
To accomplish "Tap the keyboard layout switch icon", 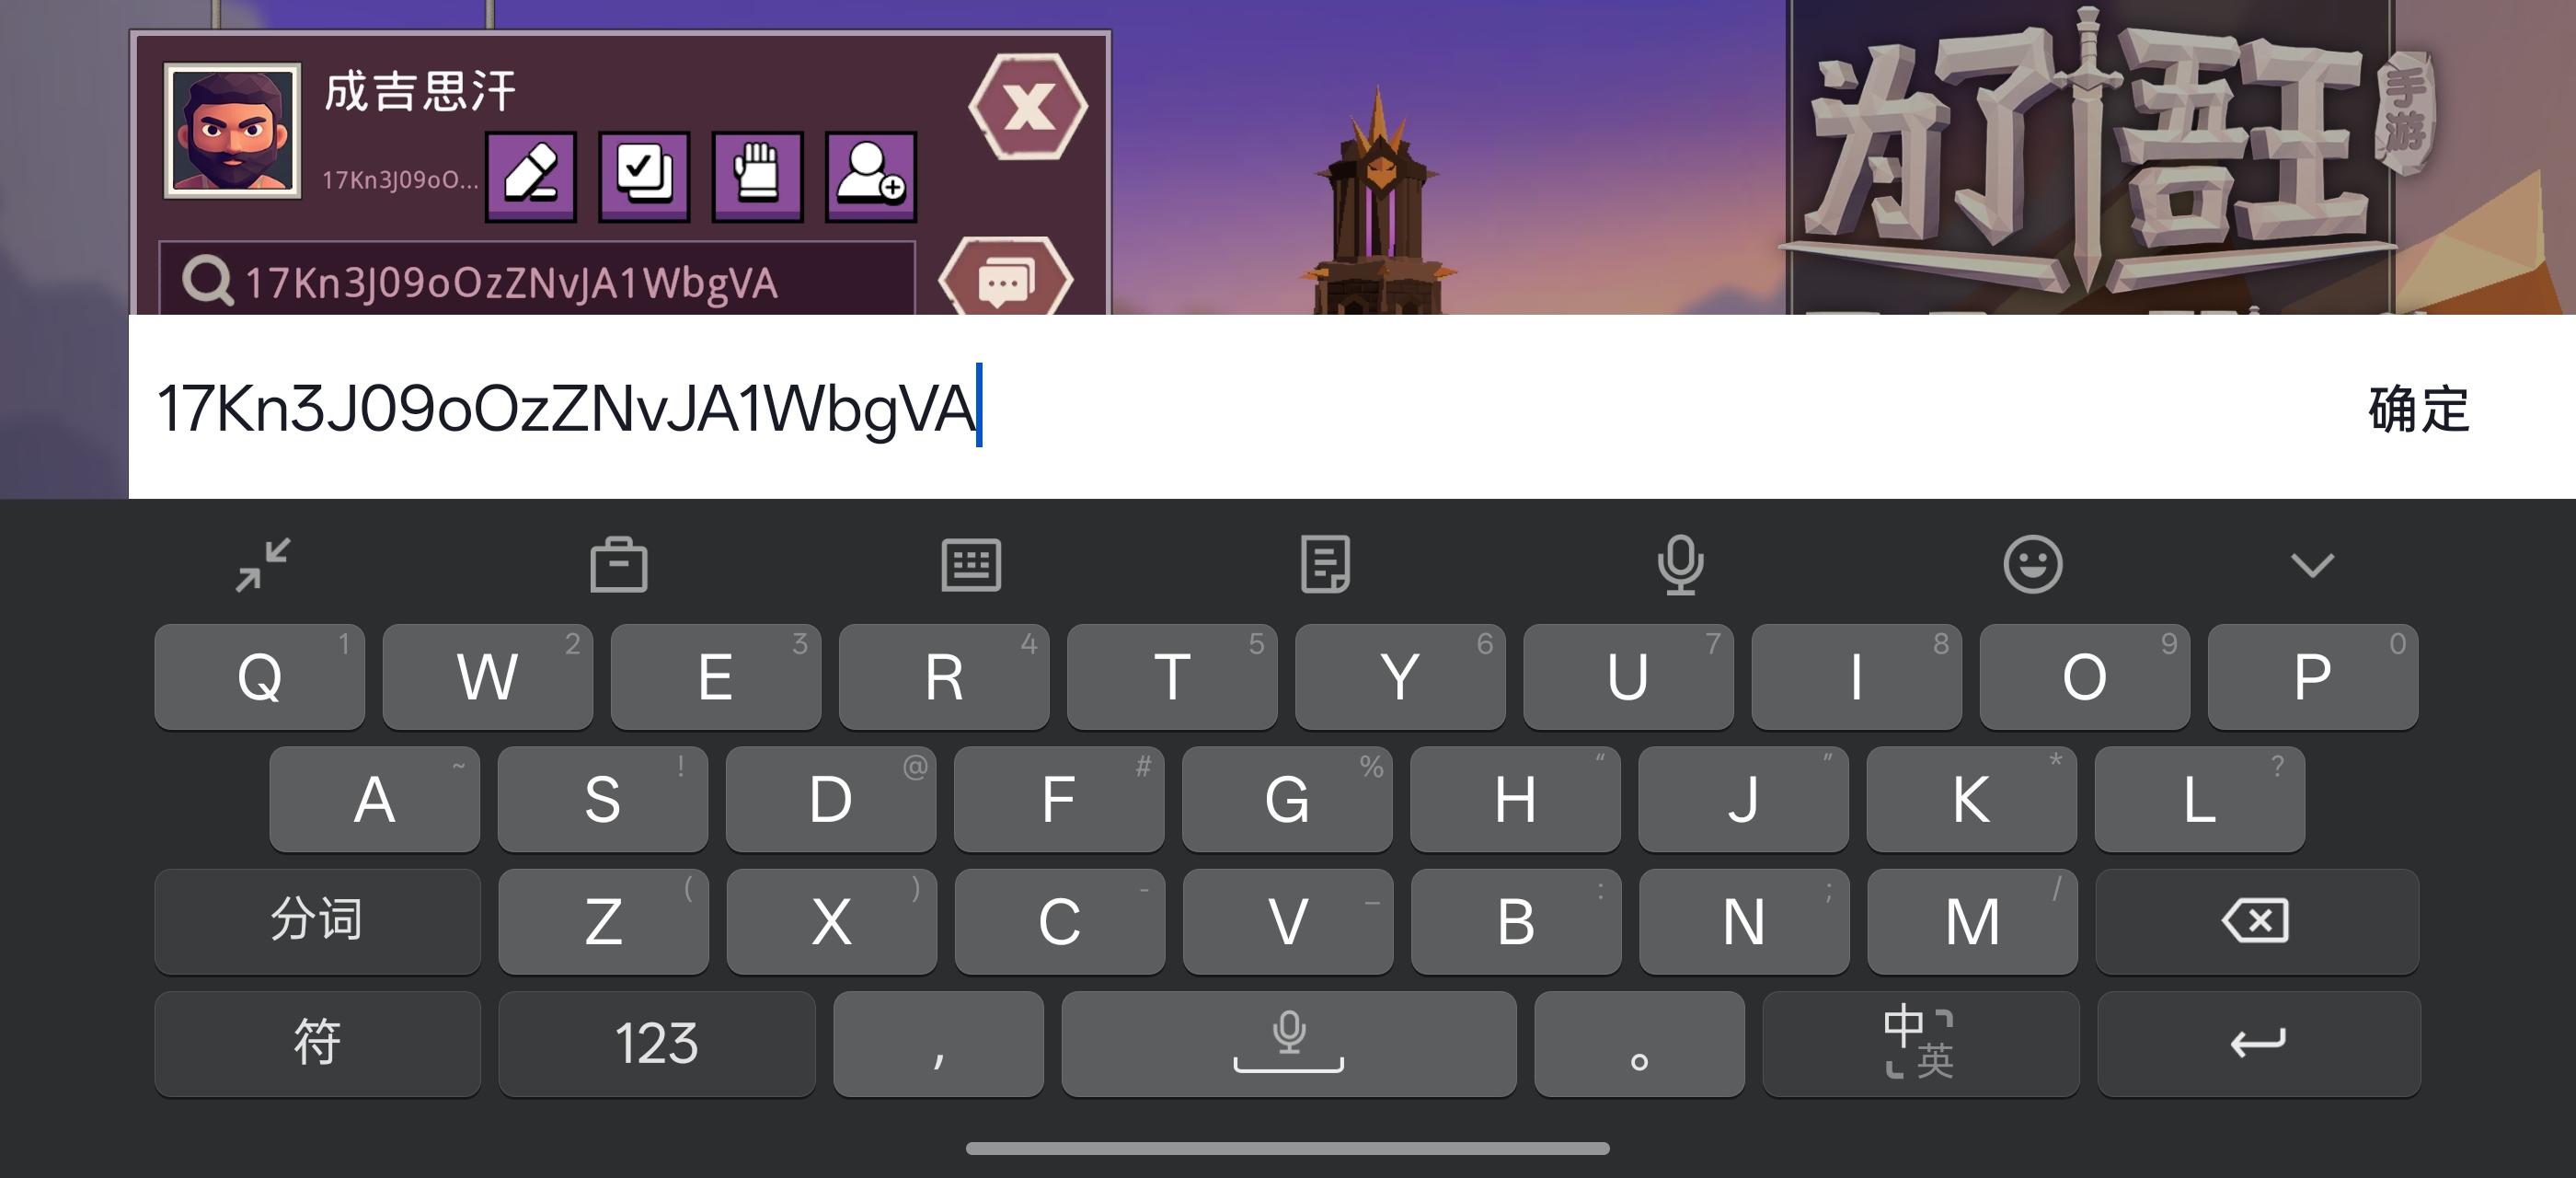I will click(x=971, y=565).
